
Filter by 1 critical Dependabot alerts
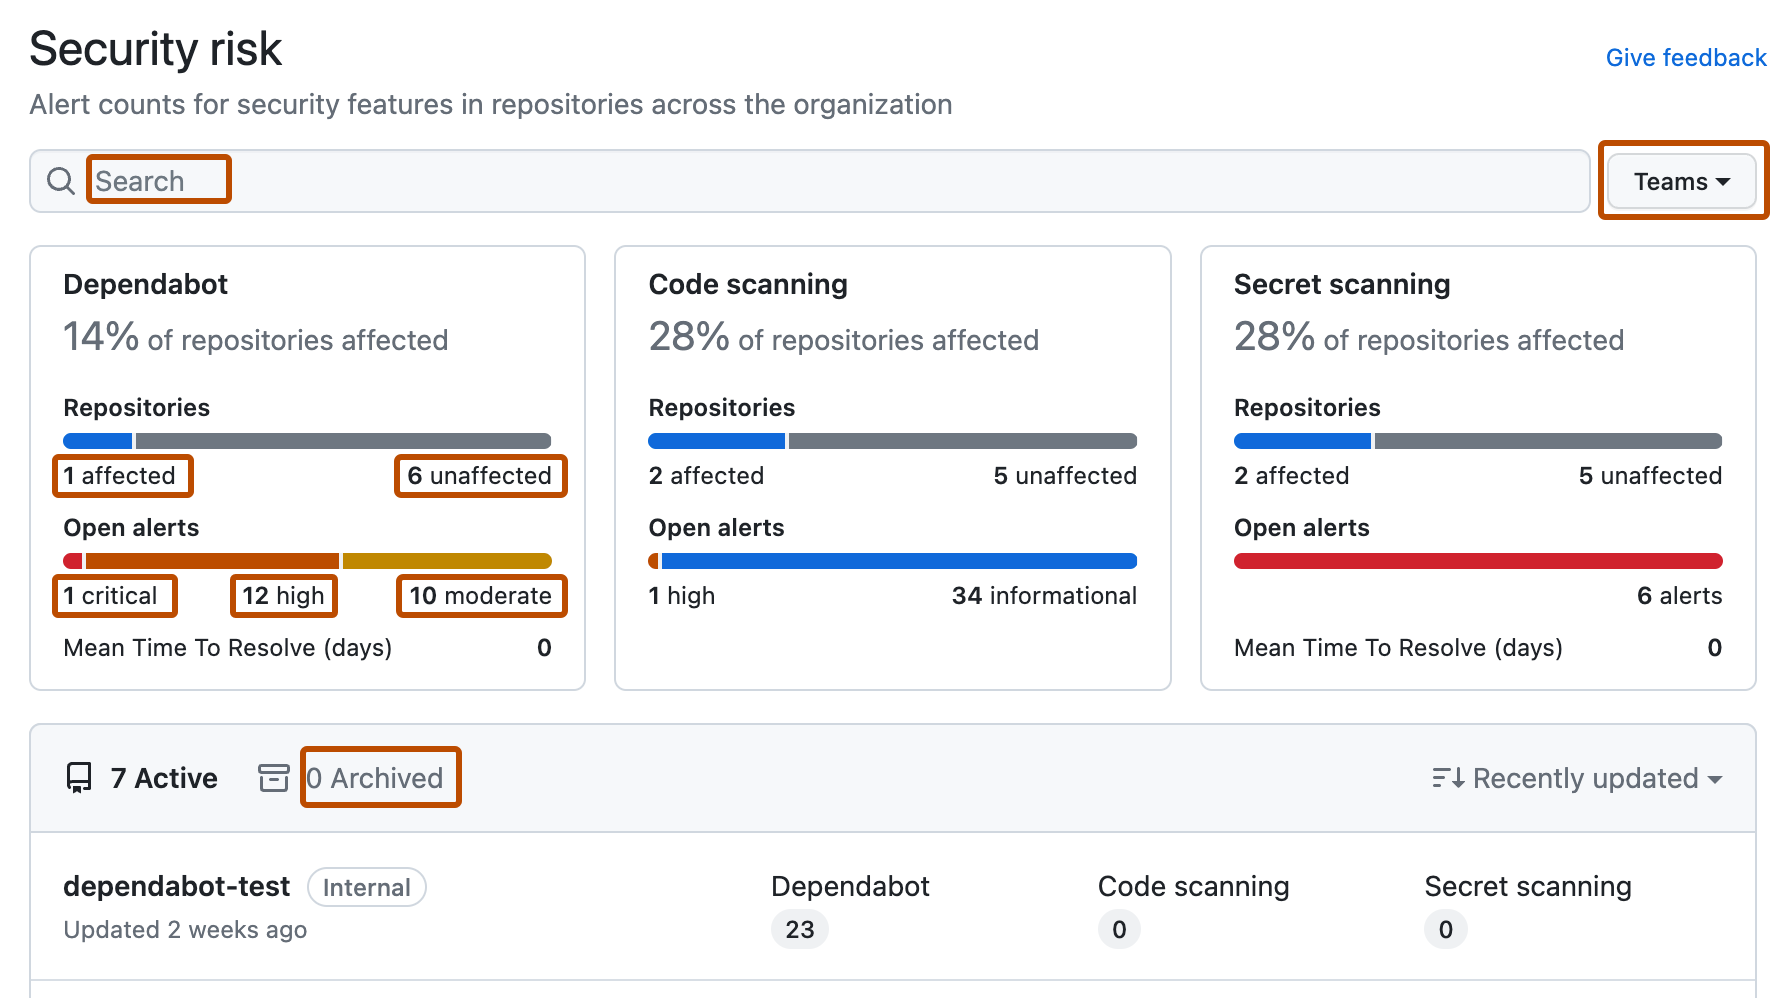pyautogui.click(x=111, y=596)
